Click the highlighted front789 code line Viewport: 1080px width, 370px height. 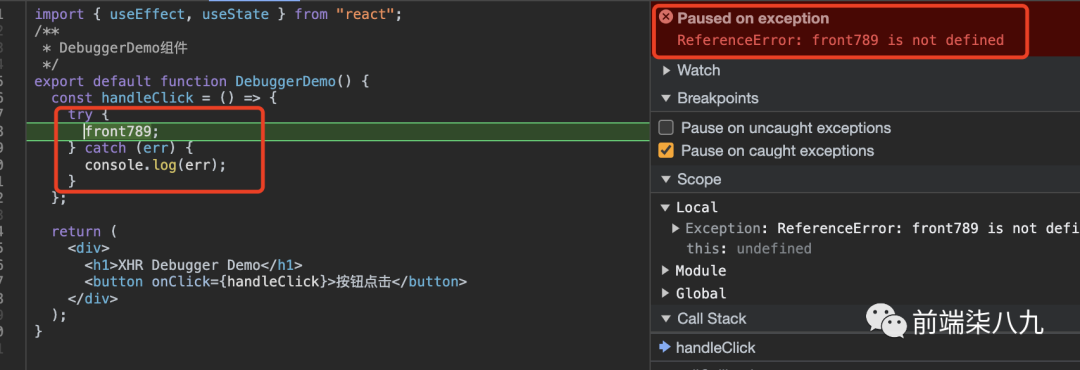(x=338, y=131)
